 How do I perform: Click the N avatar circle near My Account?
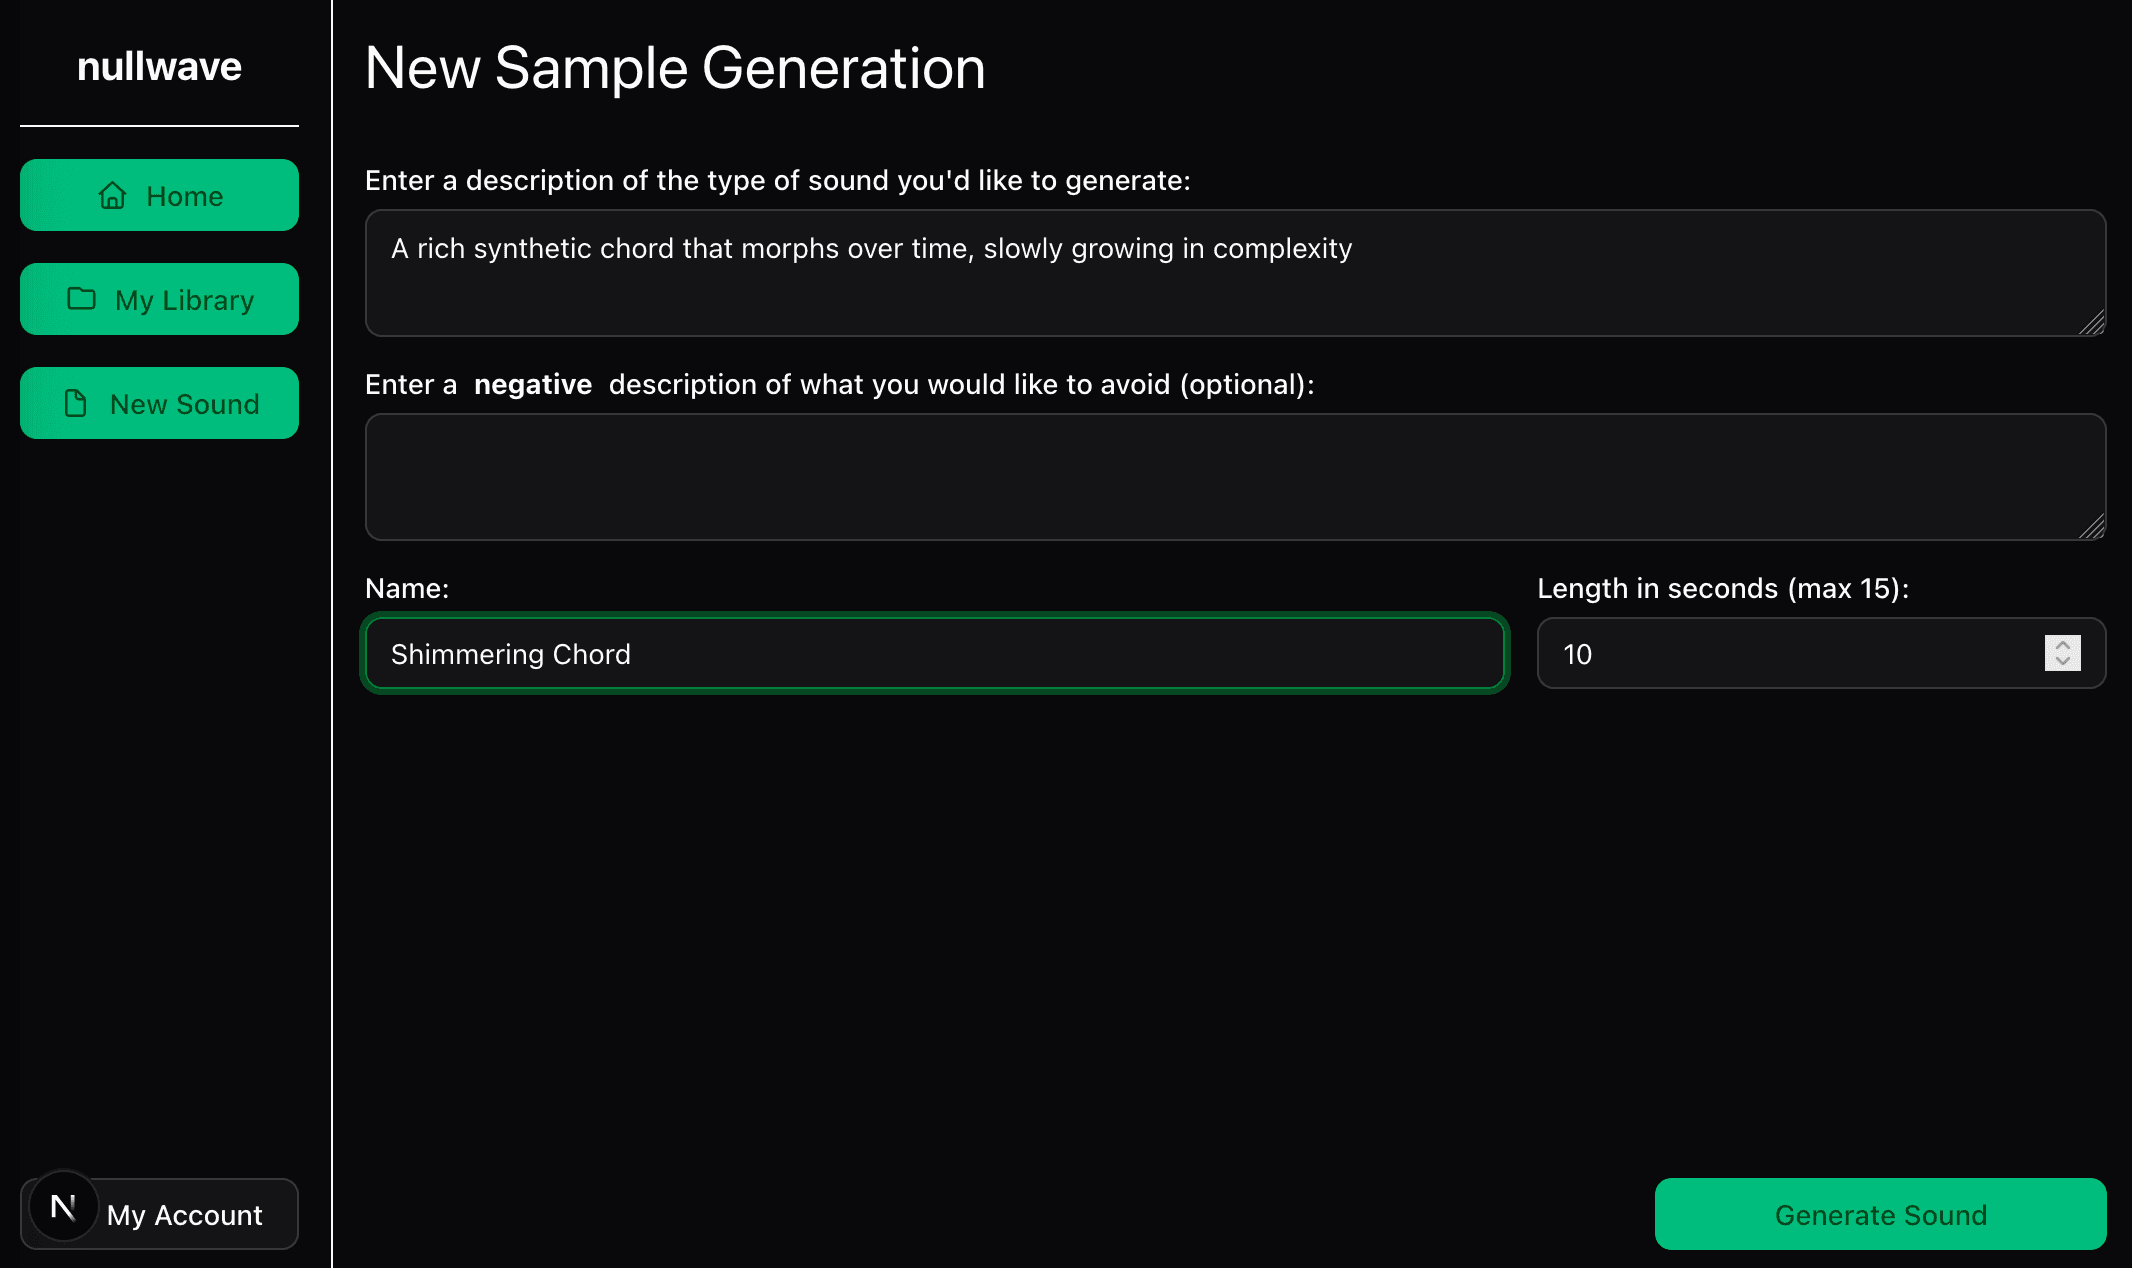pos(63,1207)
